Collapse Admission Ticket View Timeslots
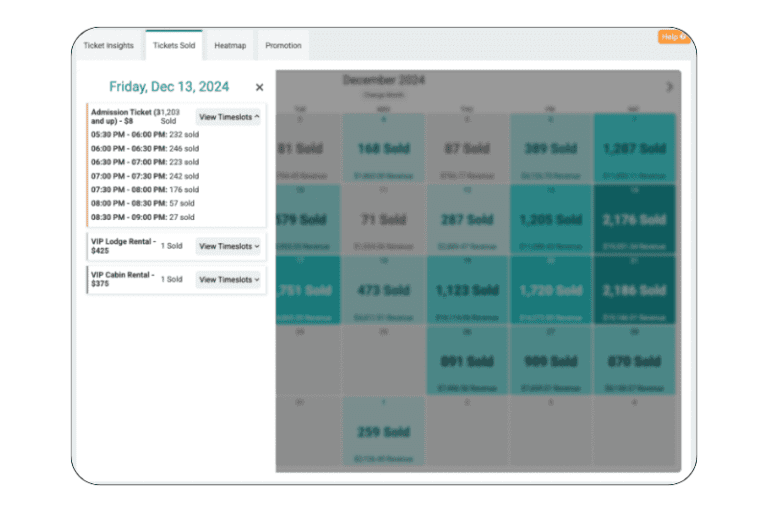Image resolution: width=768 pixels, height=512 pixels. [x=228, y=117]
